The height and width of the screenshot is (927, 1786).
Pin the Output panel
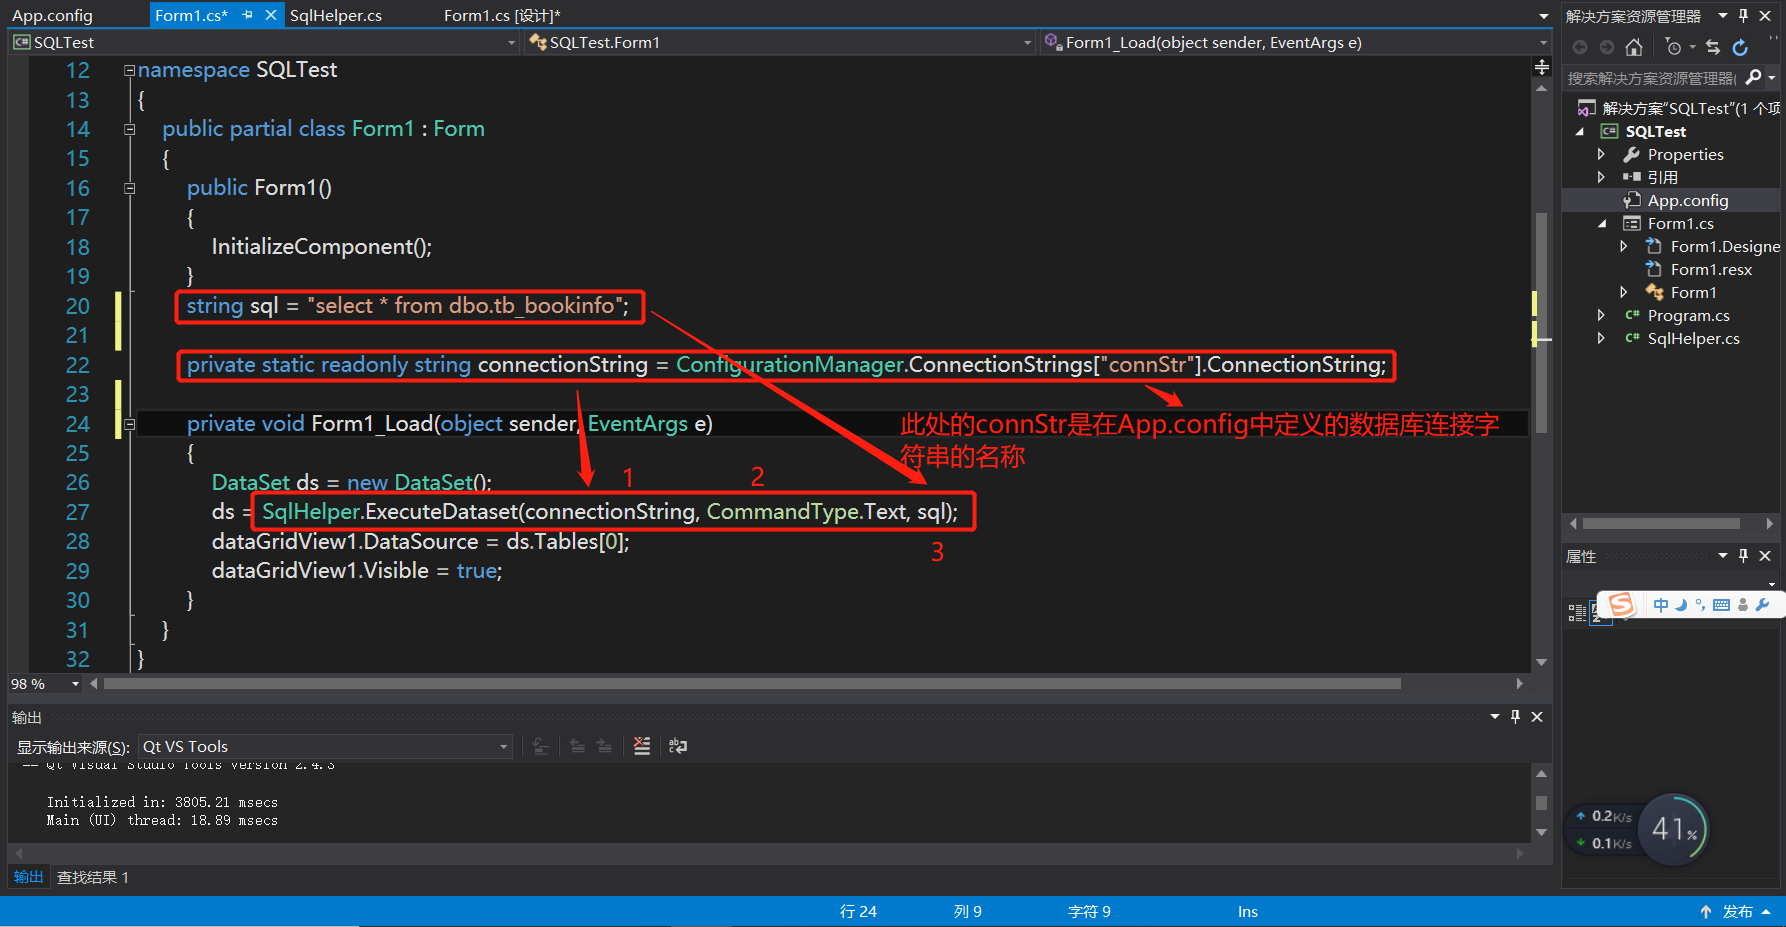pyautogui.click(x=1515, y=717)
